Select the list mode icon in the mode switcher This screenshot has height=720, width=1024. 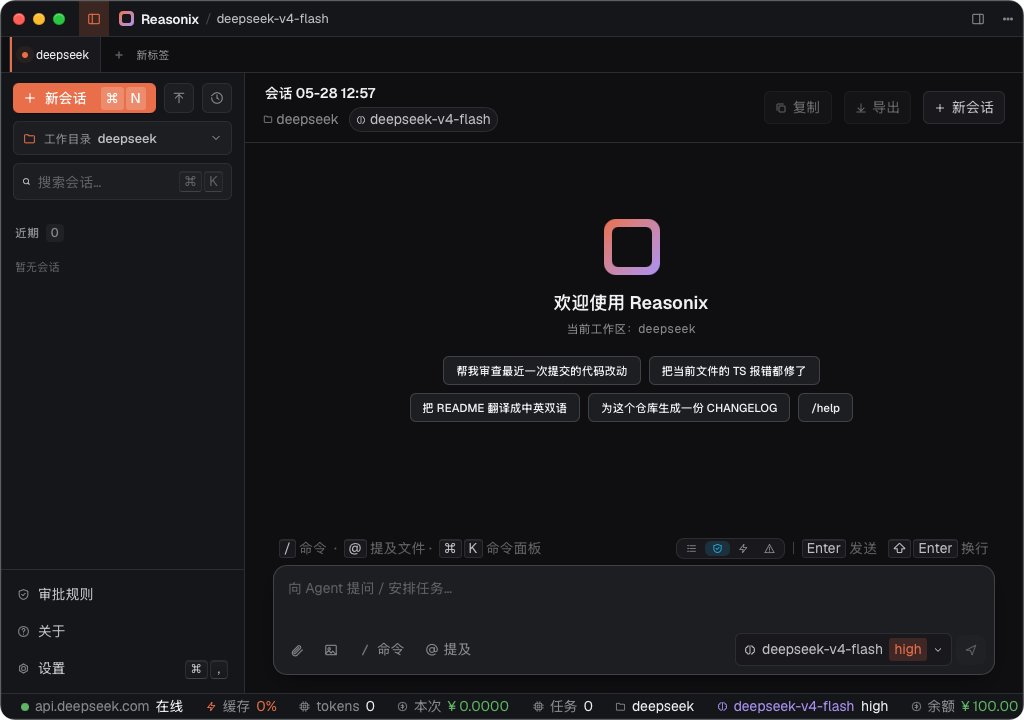tap(691, 549)
